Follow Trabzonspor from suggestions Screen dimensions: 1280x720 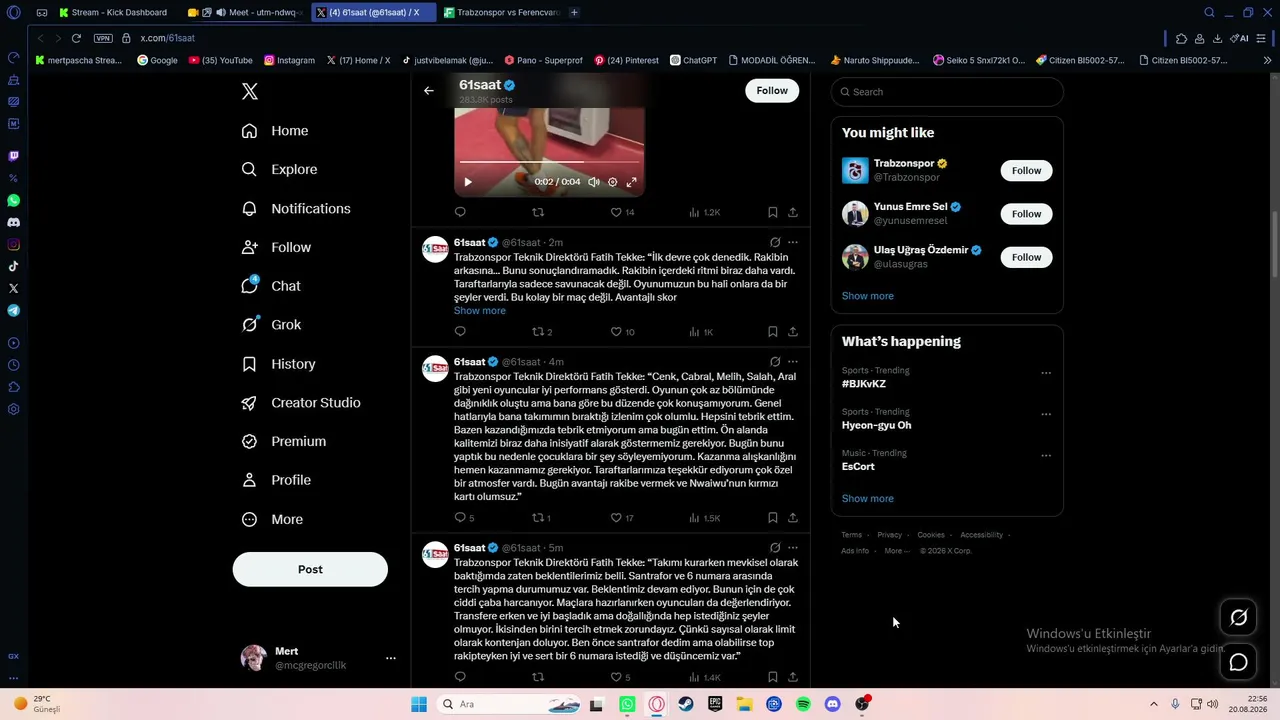click(x=1026, y=171)
